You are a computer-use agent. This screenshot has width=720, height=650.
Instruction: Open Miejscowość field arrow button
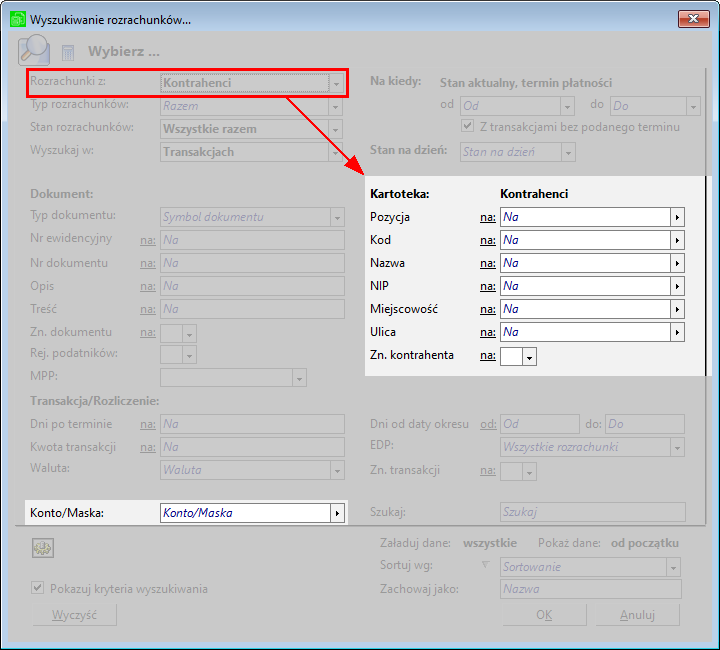point(677,309)
